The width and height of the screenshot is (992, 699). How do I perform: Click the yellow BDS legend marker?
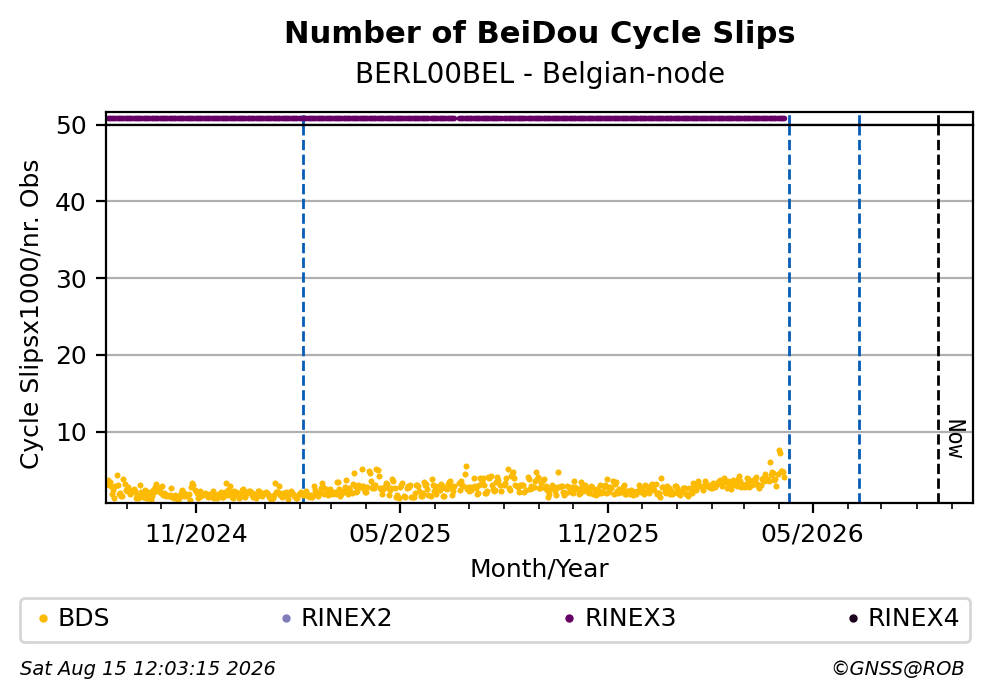click(x=43, y=619)
